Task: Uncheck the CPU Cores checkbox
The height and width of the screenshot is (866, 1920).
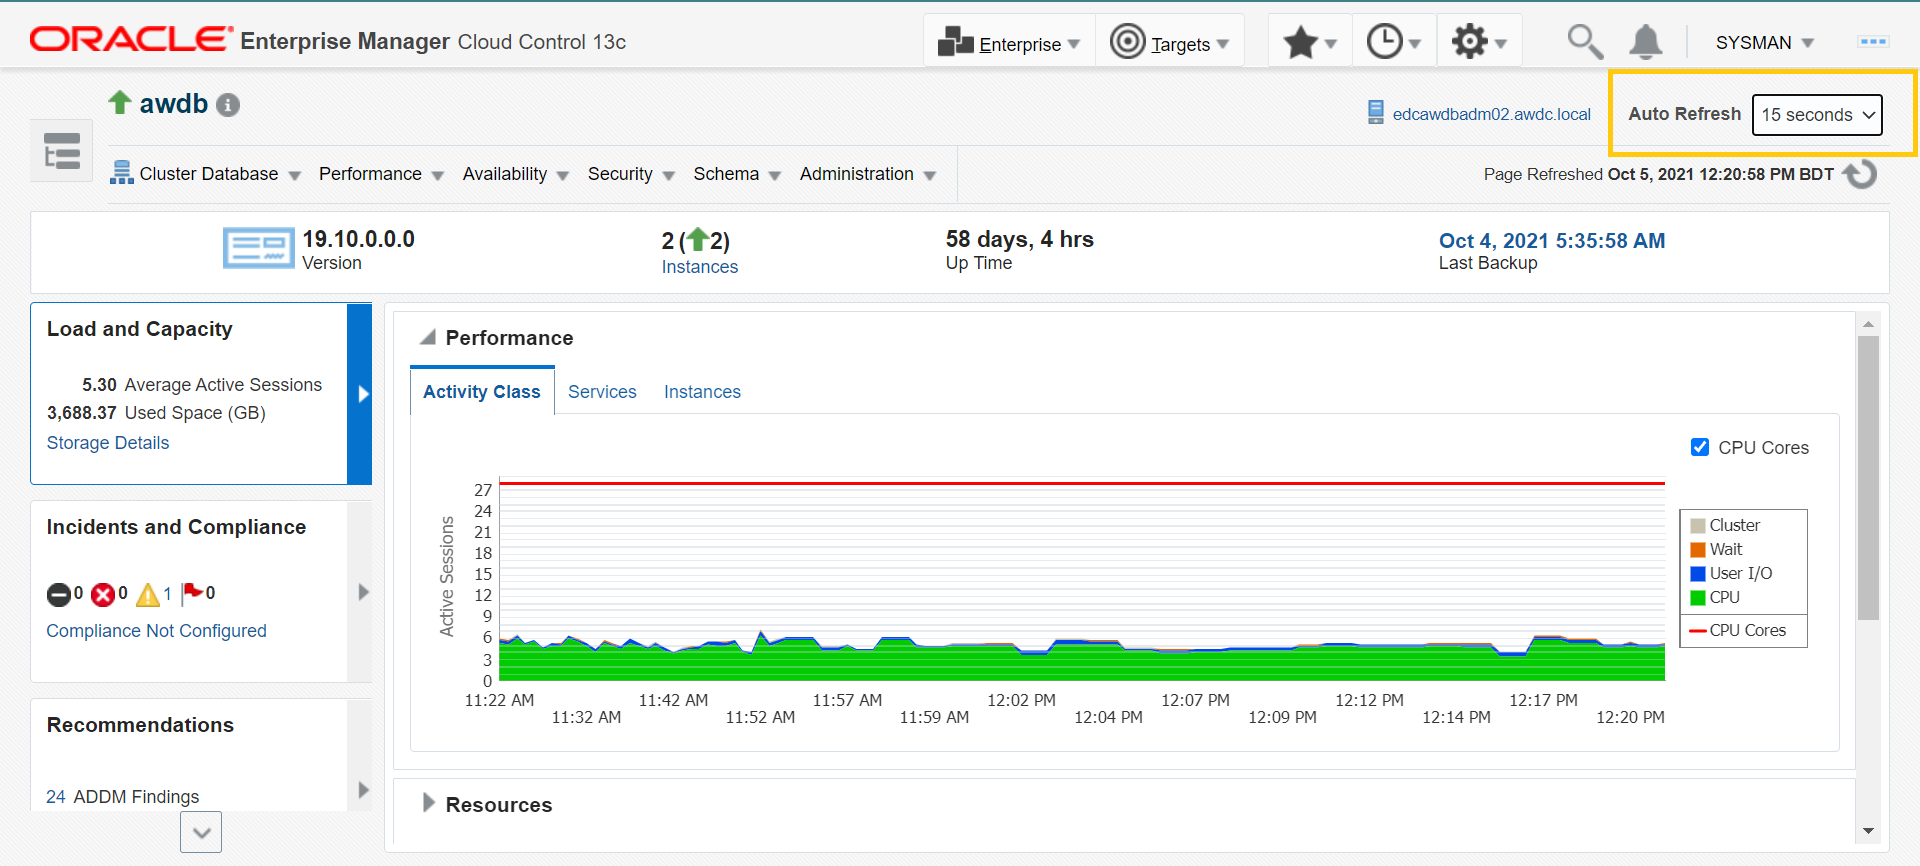Action: pos(1699,447)
